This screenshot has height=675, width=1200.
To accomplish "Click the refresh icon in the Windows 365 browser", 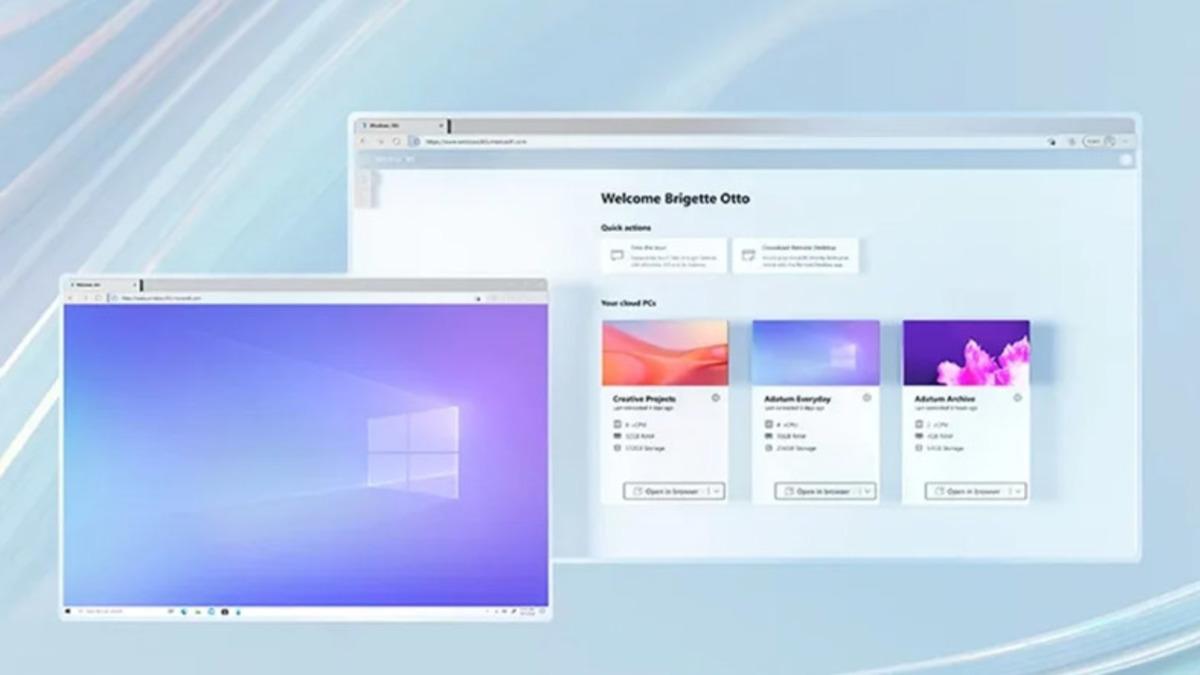I will pyautogui.click(x=397, y=142).
